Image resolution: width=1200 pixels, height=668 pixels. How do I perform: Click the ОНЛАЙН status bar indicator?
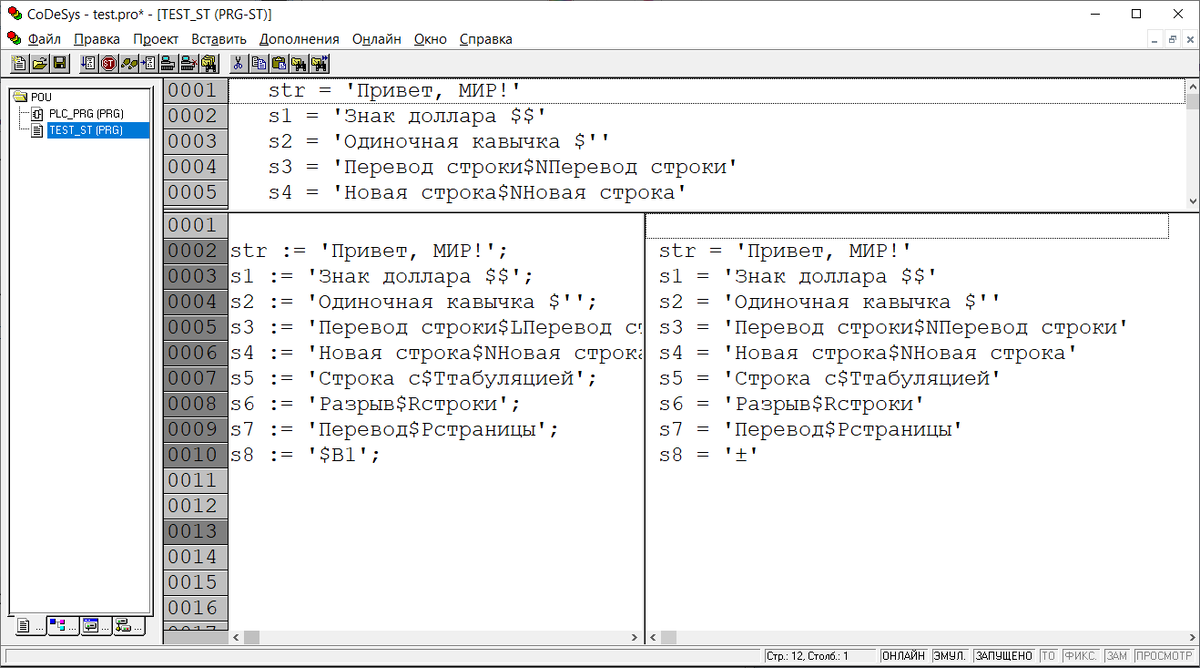(x=903, y=656)
